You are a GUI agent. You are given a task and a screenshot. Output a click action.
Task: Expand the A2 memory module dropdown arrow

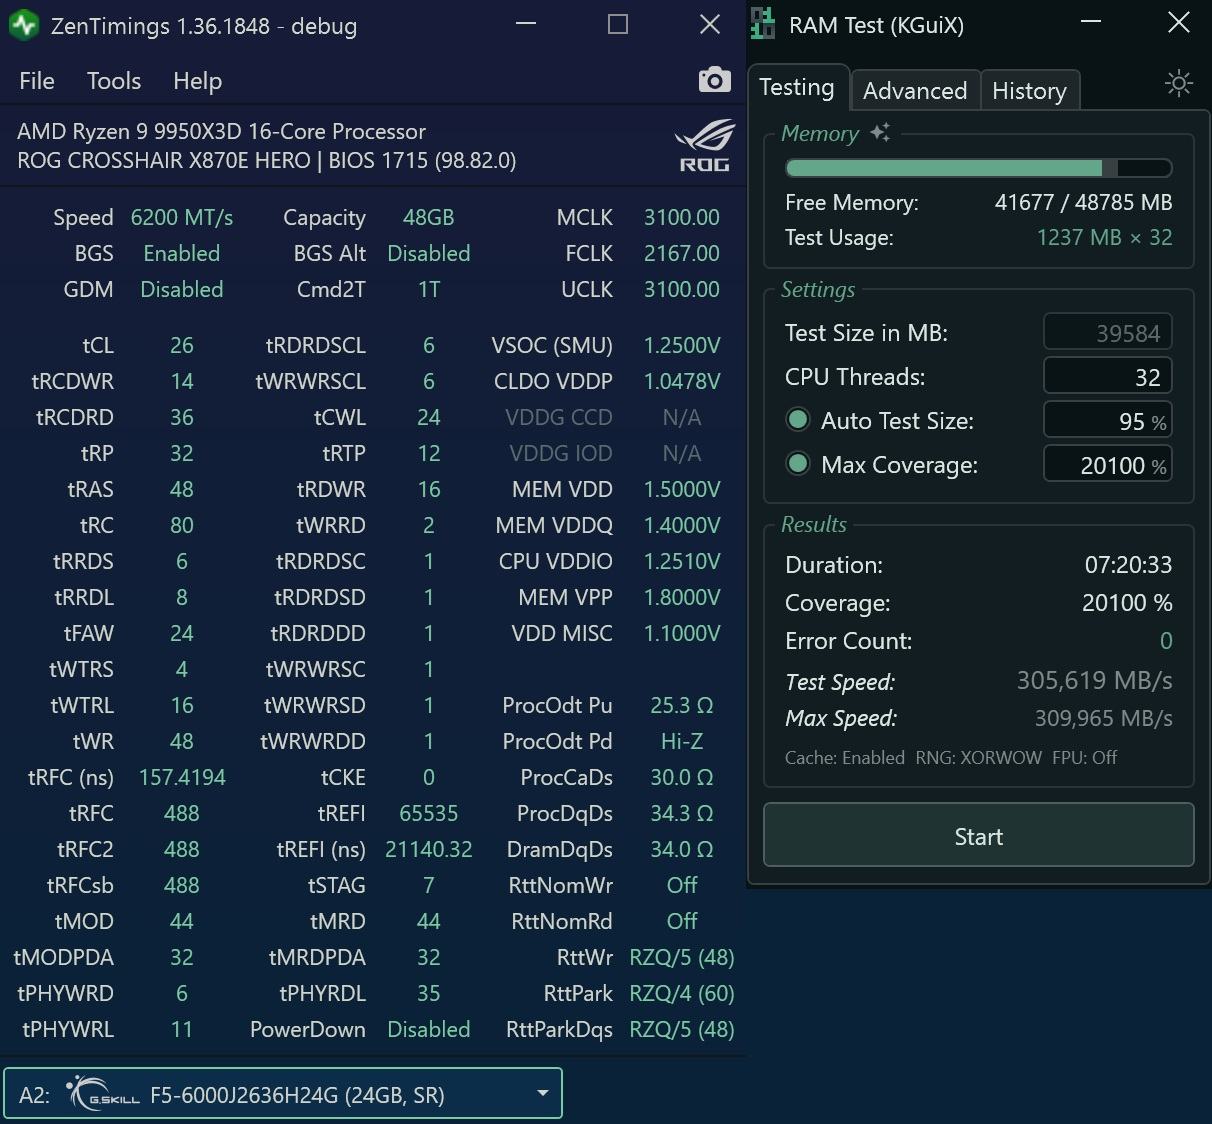542,1093
